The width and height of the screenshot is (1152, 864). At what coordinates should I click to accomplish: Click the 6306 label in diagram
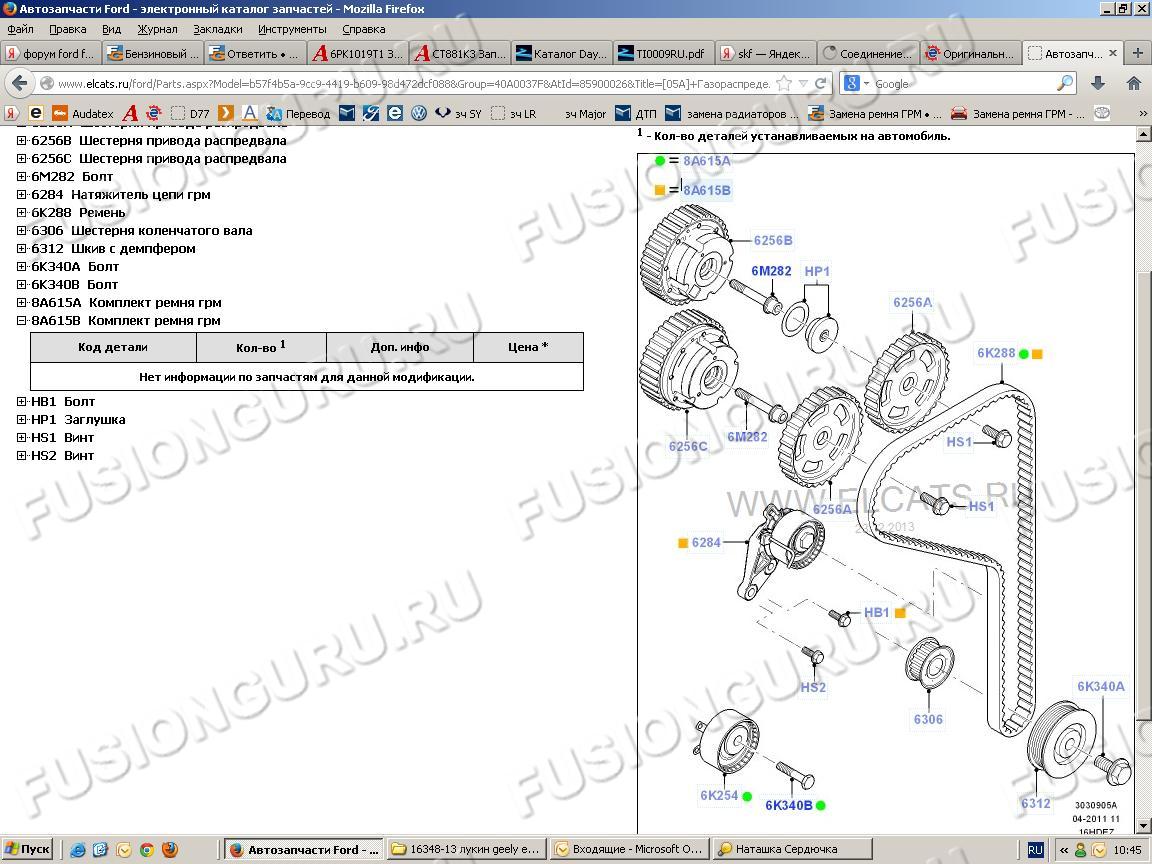pos(928,719)
